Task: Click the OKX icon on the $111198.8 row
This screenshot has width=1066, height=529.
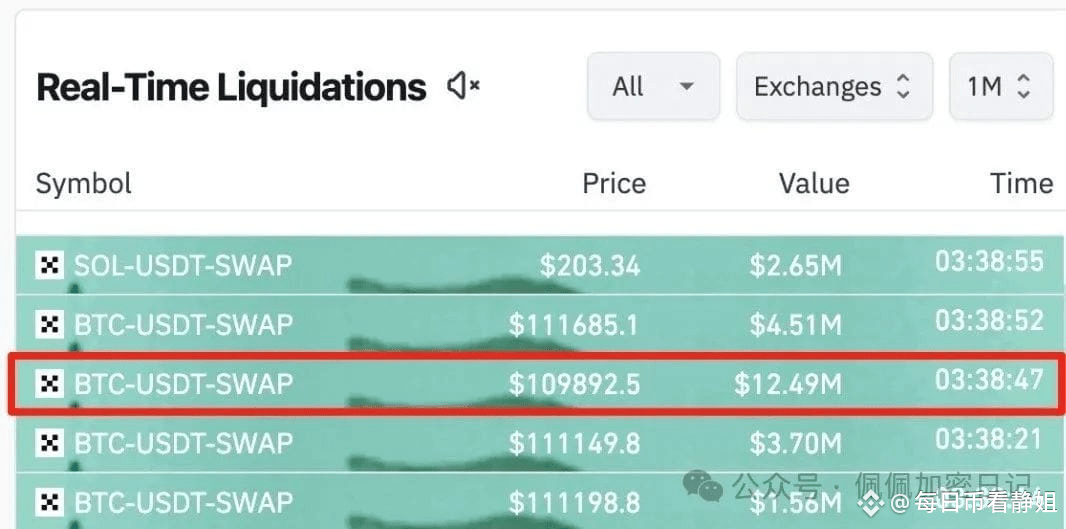Action: pyautogui.click(x=50, y=502)
